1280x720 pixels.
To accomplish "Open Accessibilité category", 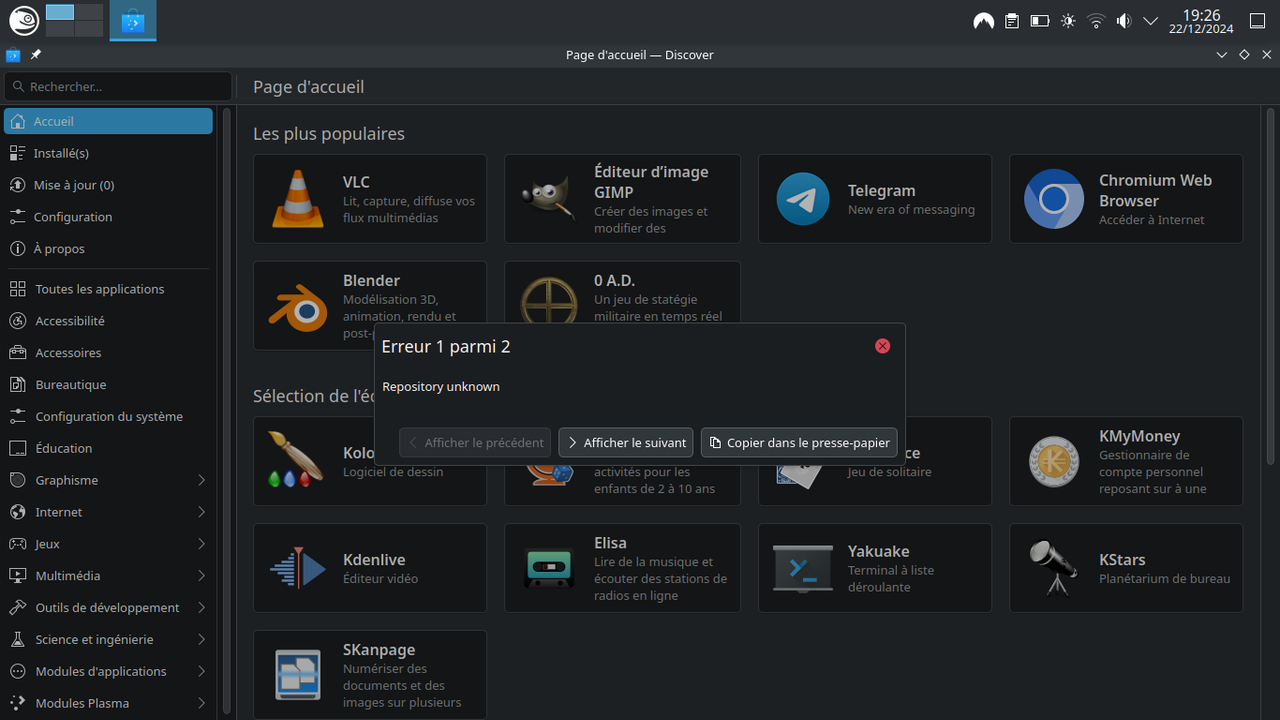I will coord(108,321).
